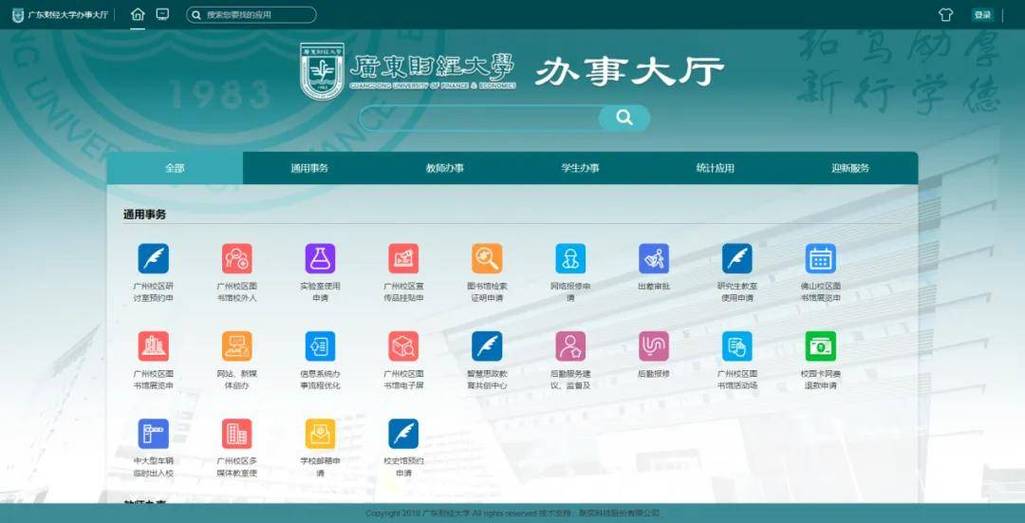The height and width of the screenshot is (523, 1025).
Task: Switch to the 迎新服务 tab
Action: (x=850, y=168)
